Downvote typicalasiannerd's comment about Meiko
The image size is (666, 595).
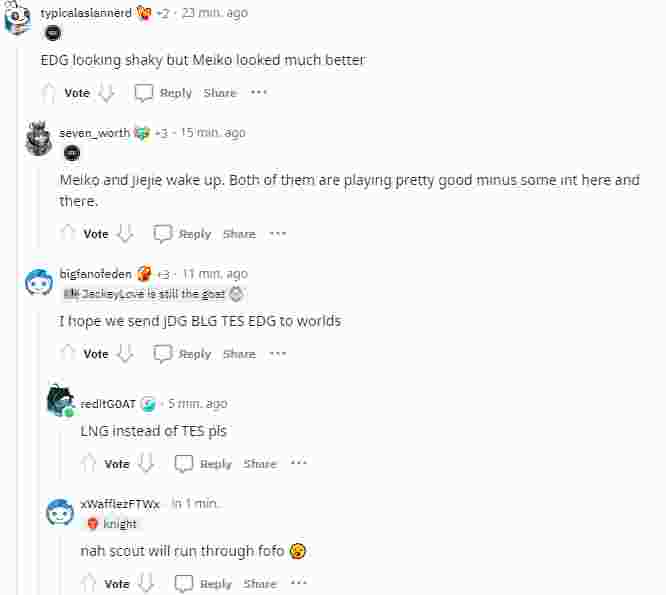coord(106,93)
